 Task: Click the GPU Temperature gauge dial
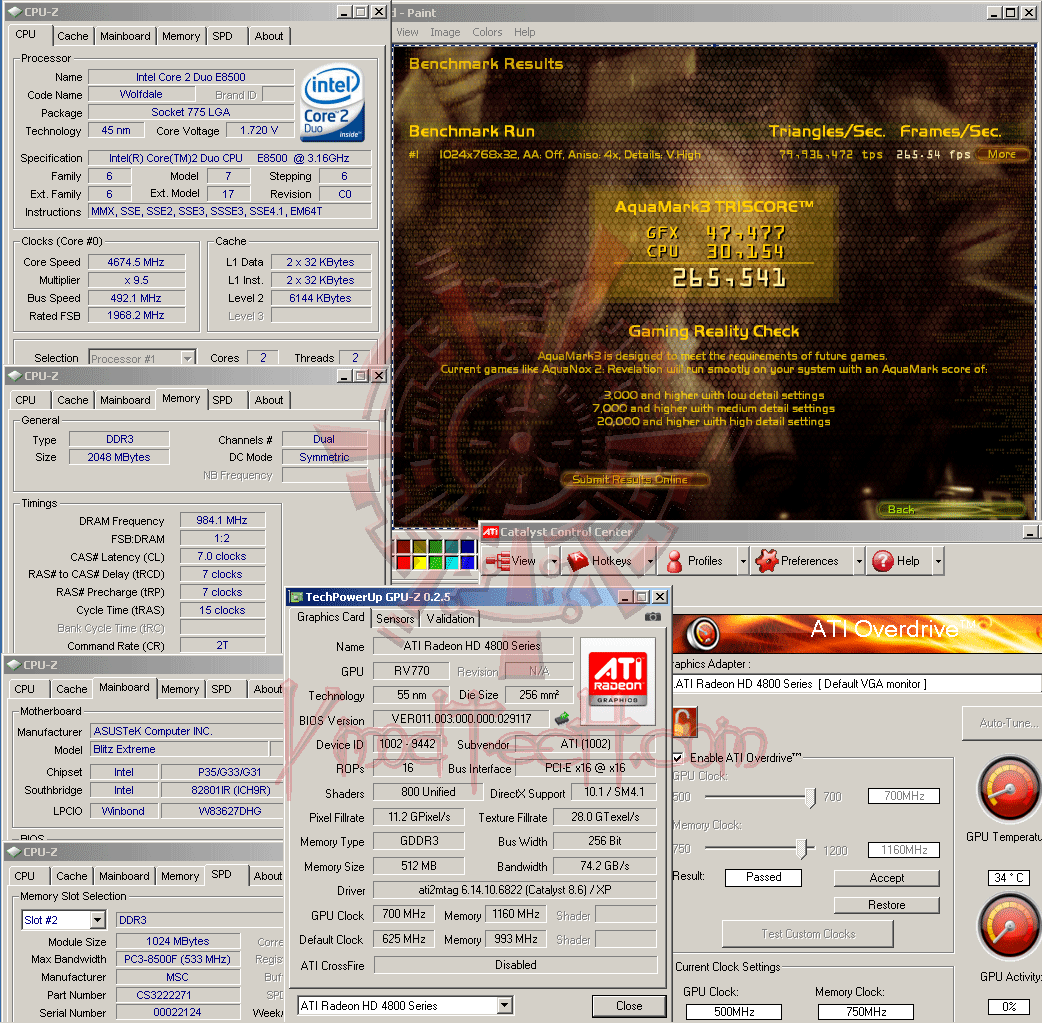click(1008, 790)
